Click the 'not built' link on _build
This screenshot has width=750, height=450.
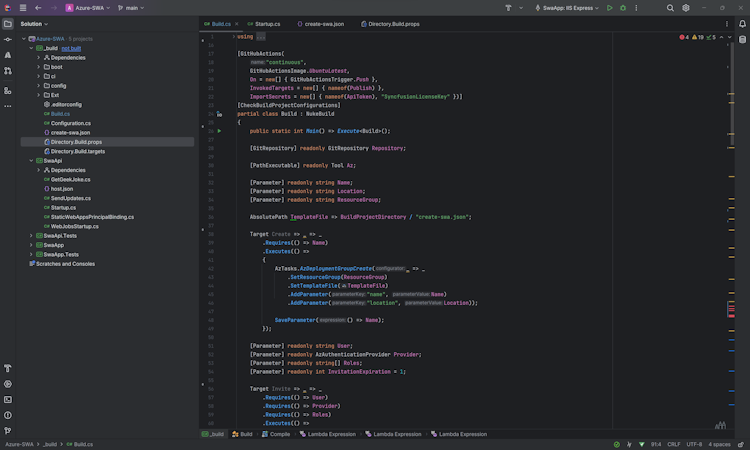click(x=71, y=48)
